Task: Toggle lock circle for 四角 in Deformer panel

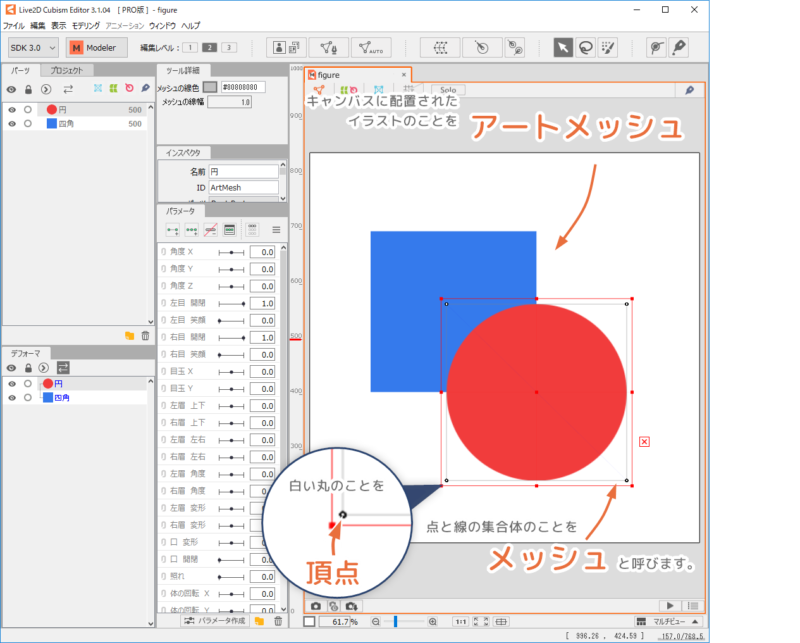Action: (28, 398)
